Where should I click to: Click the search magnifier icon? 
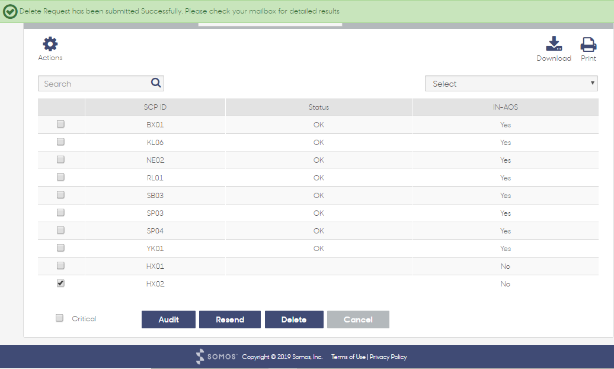tap(156, 83)
